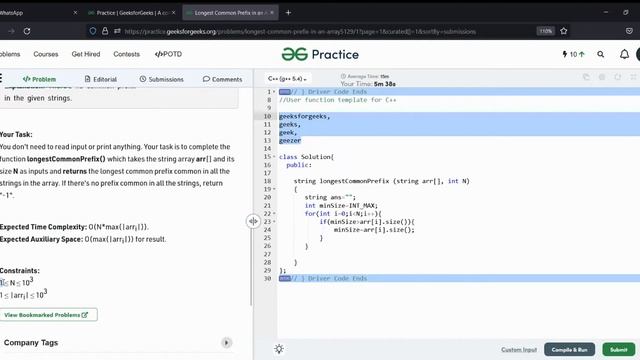
Task: Collapse code fold arrow at line 15
Action: [274, 157]
